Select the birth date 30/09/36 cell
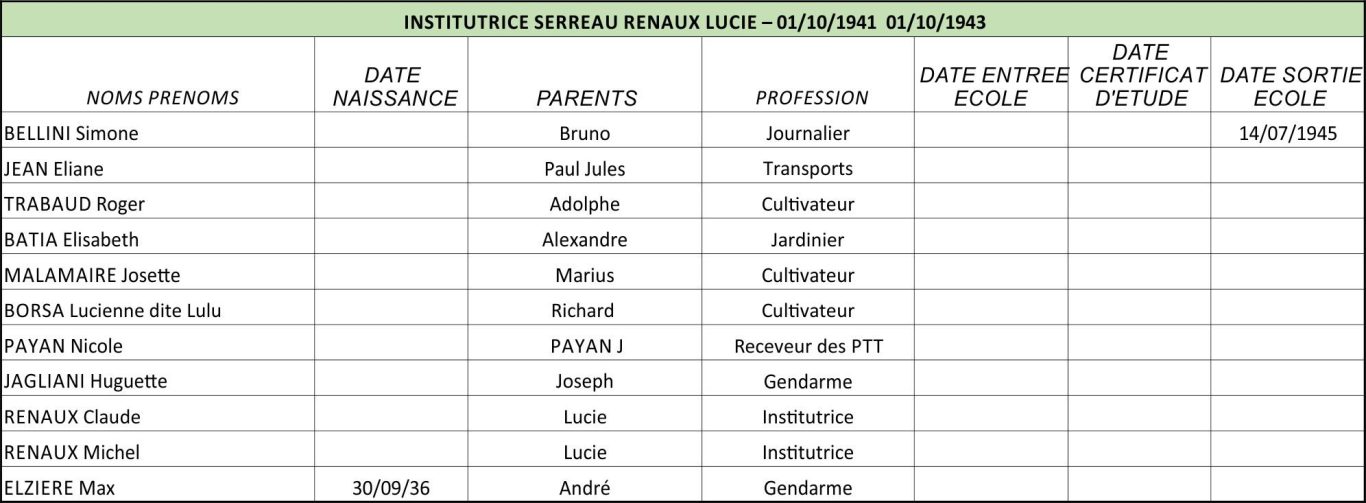This screenshot has width=1366, height=503. [391, 488]
